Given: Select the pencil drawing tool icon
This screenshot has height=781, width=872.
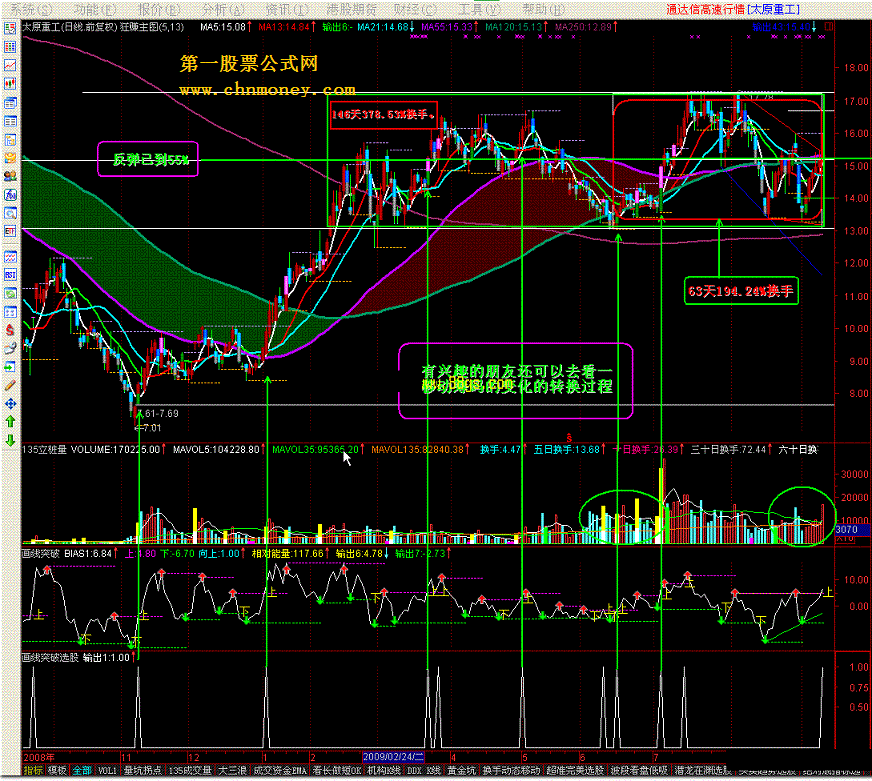Looking at the screenshot, I should (x=10, y=385).
